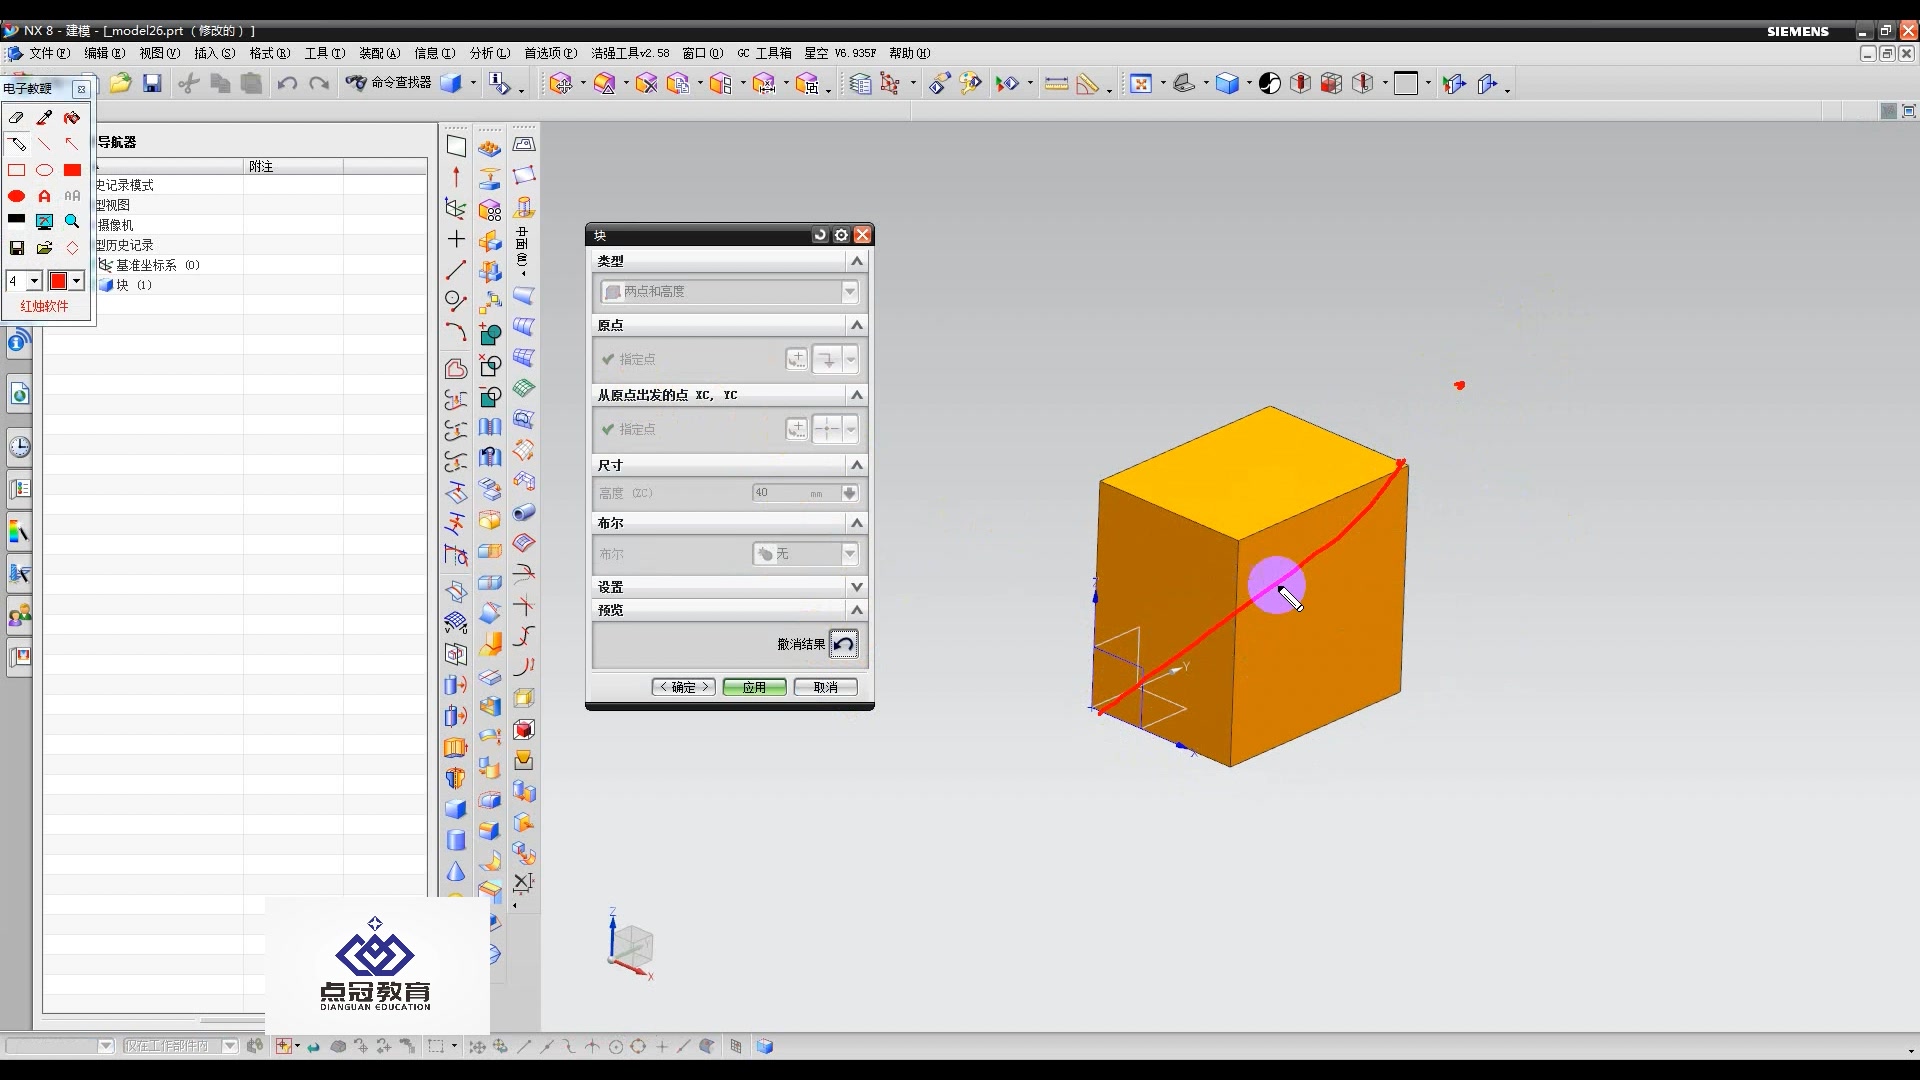This screenshot has width=1920, height=1080.
Task: Open the 两点和高度 type dropdown
Action: pyautogui.click(x=849, y=291)
